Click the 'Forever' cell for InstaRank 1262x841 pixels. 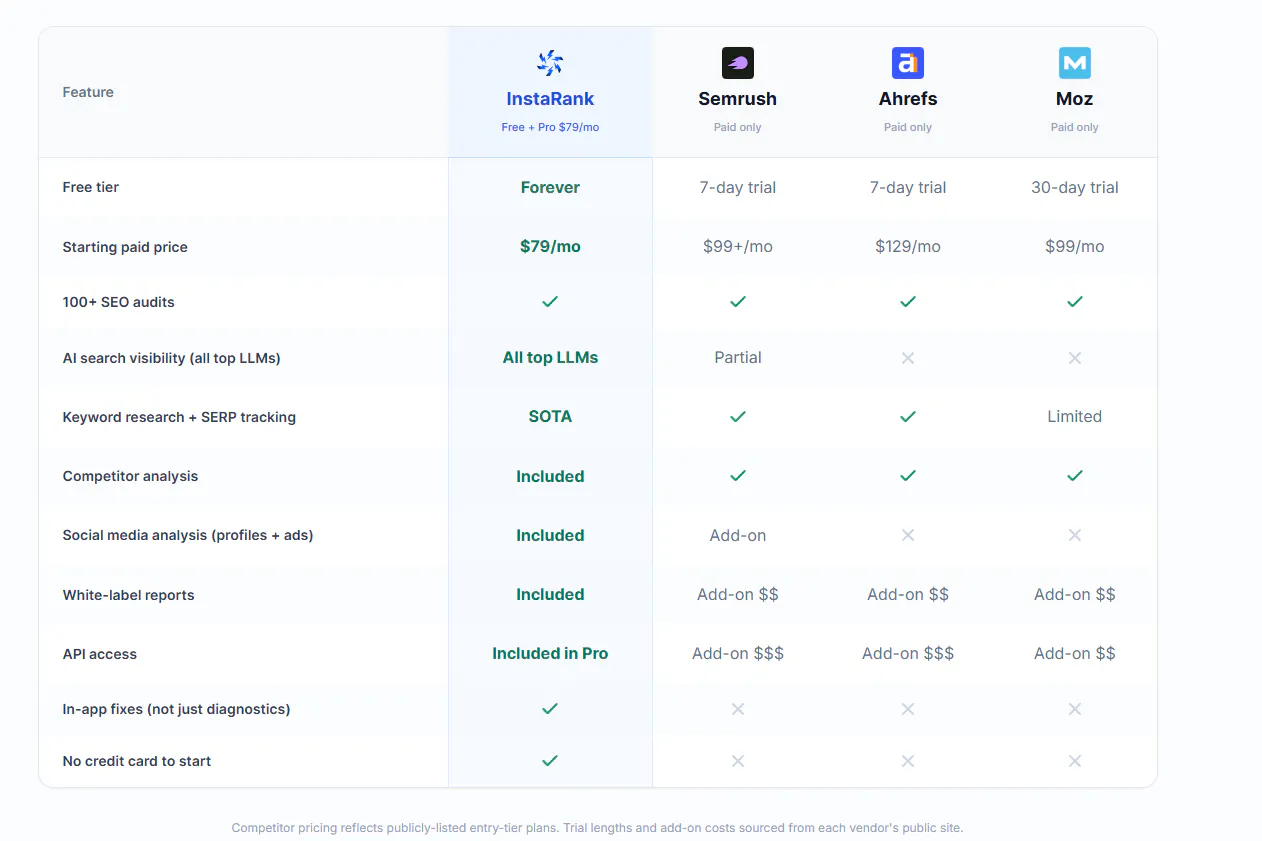click(550, 187)
